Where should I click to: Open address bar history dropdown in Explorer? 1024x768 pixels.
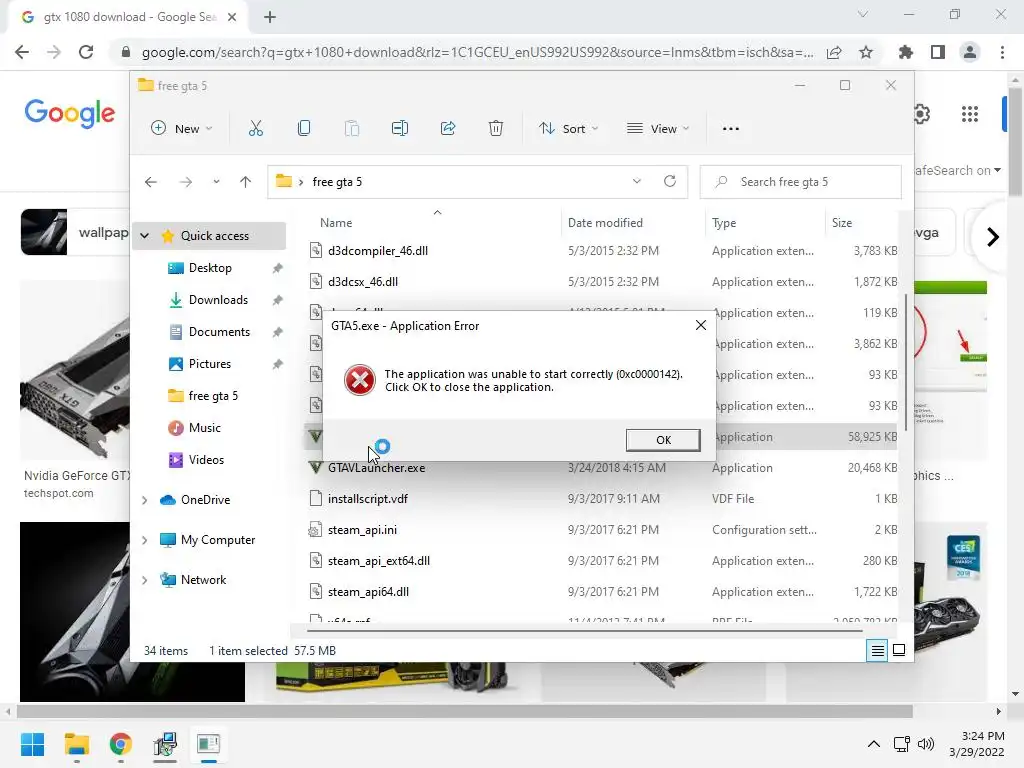coord(637,182)
